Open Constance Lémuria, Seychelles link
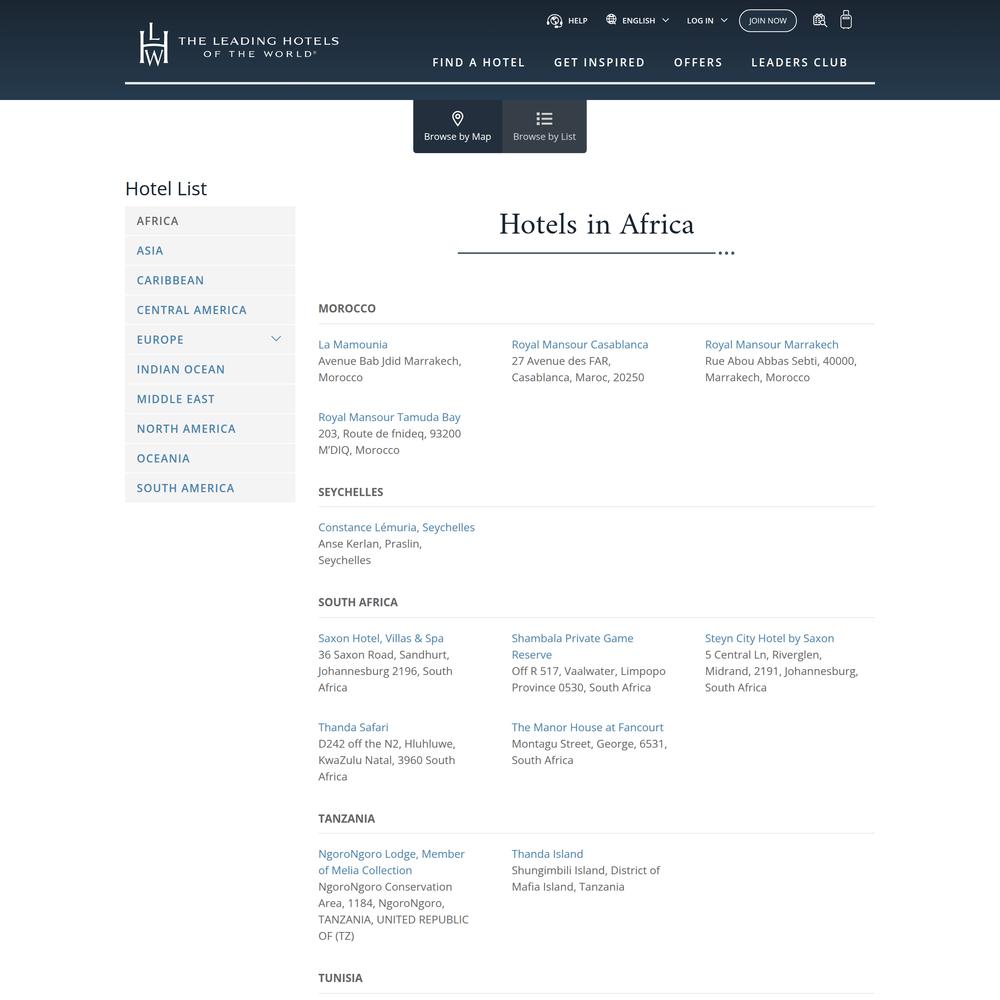The width and height of the screenshot is (1000, 1000). [396, 527]
